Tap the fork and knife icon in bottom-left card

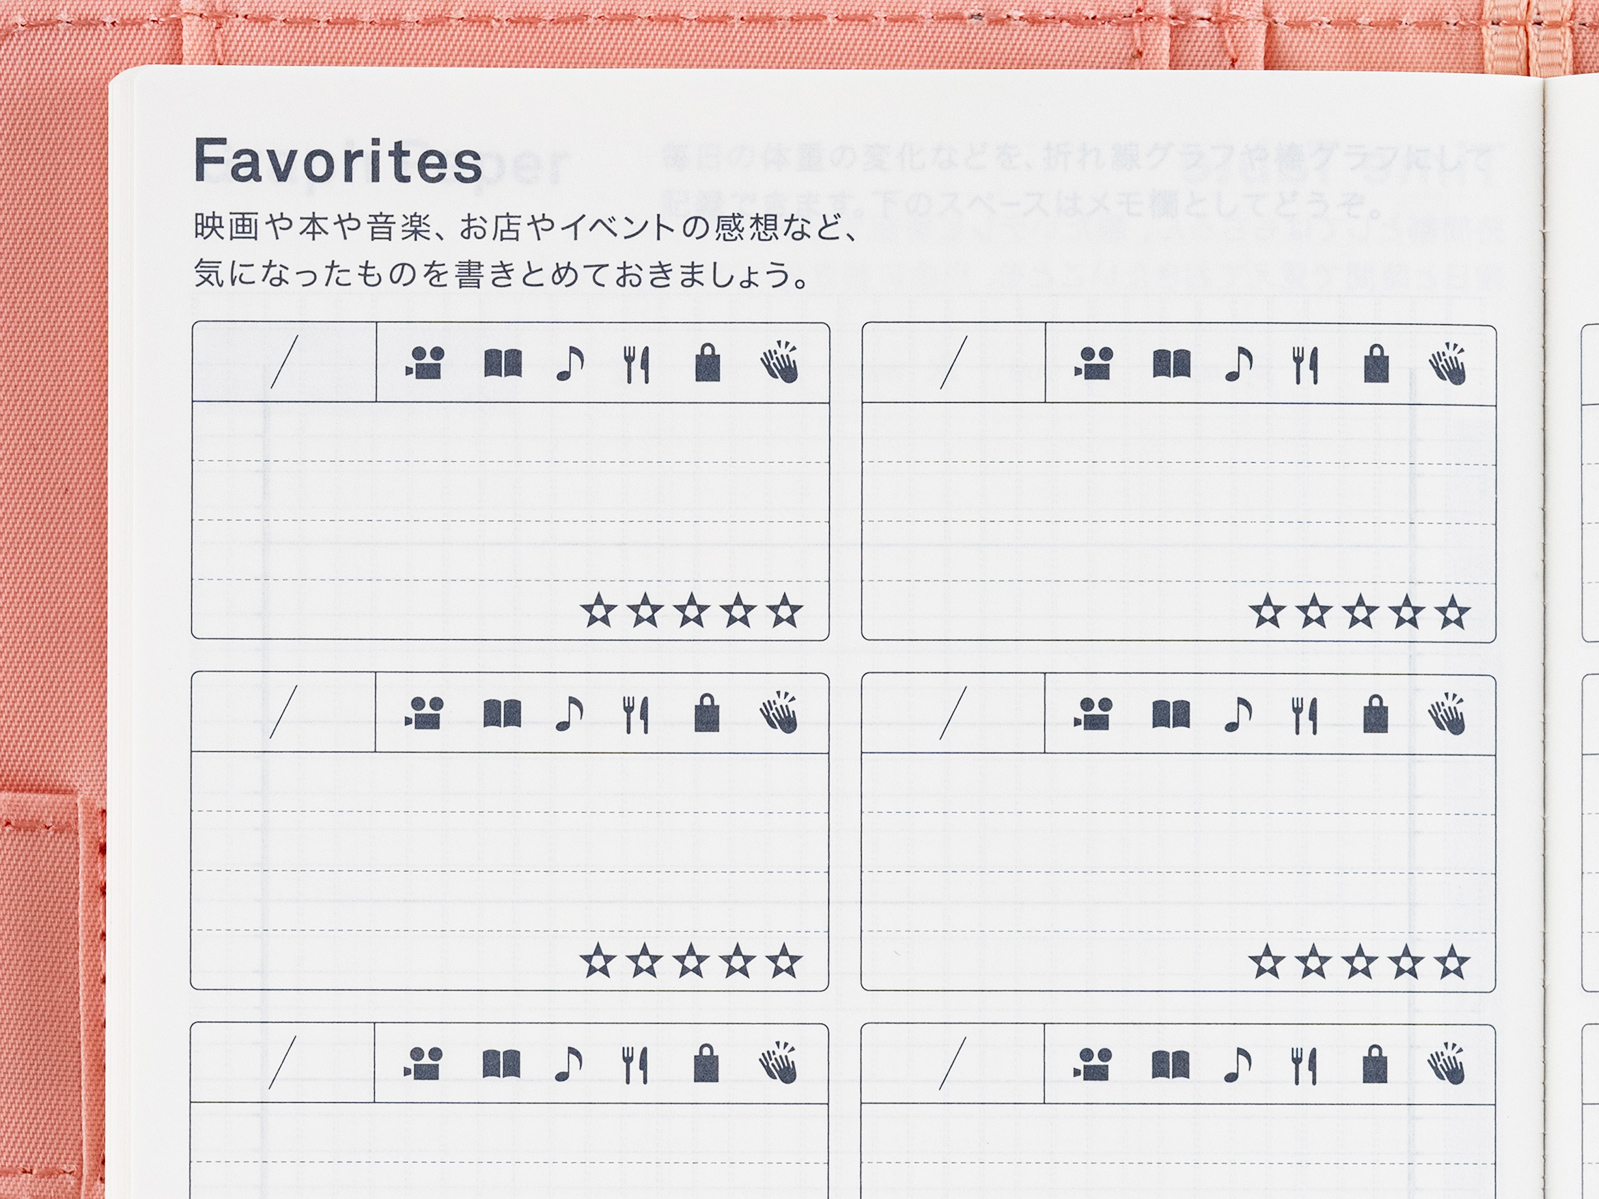(x=636, y=1065)
